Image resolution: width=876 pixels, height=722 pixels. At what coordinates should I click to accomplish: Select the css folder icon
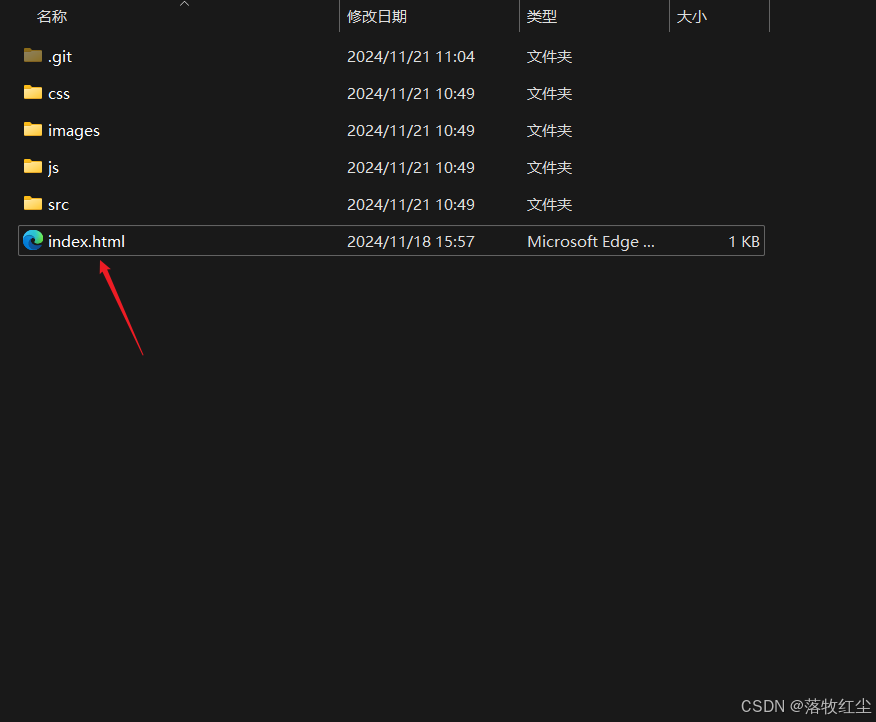33,92
